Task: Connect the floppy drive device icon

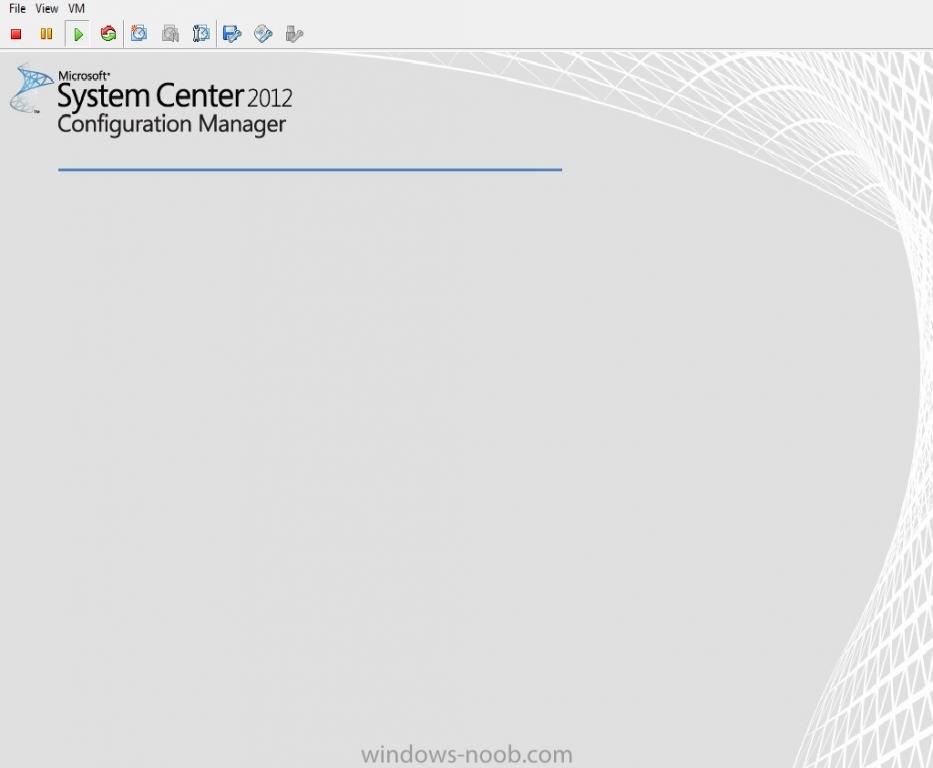Action: [232, 33]
